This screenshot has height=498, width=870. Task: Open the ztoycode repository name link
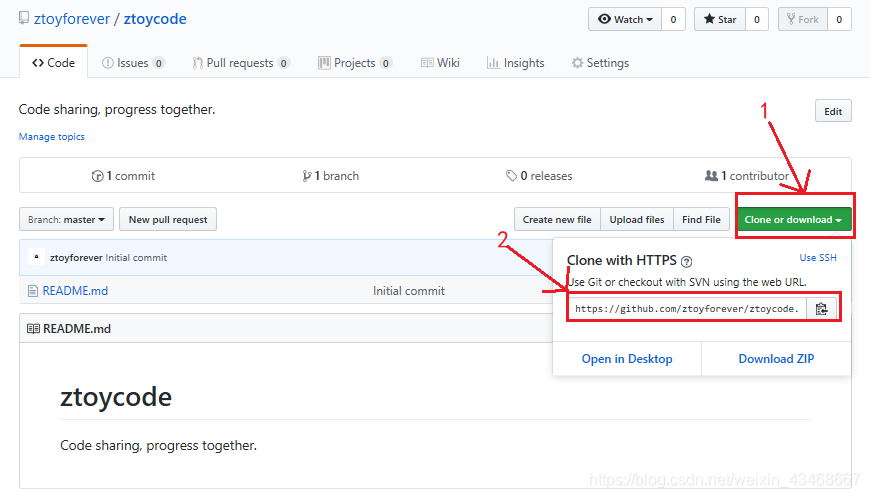(155, 19)
